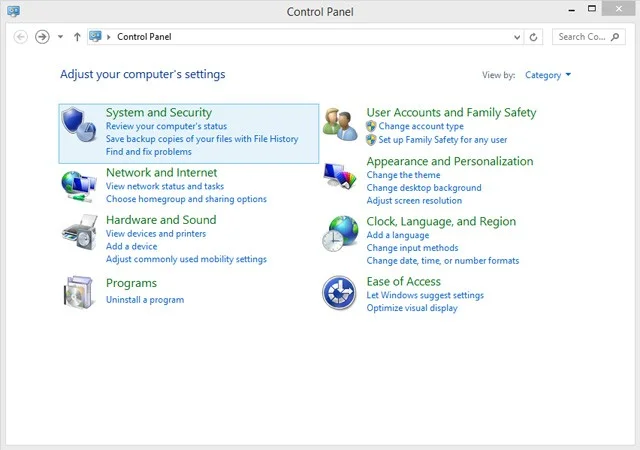Open the Add a language link
The image size is (640, 450).
(x=398, y=235)
